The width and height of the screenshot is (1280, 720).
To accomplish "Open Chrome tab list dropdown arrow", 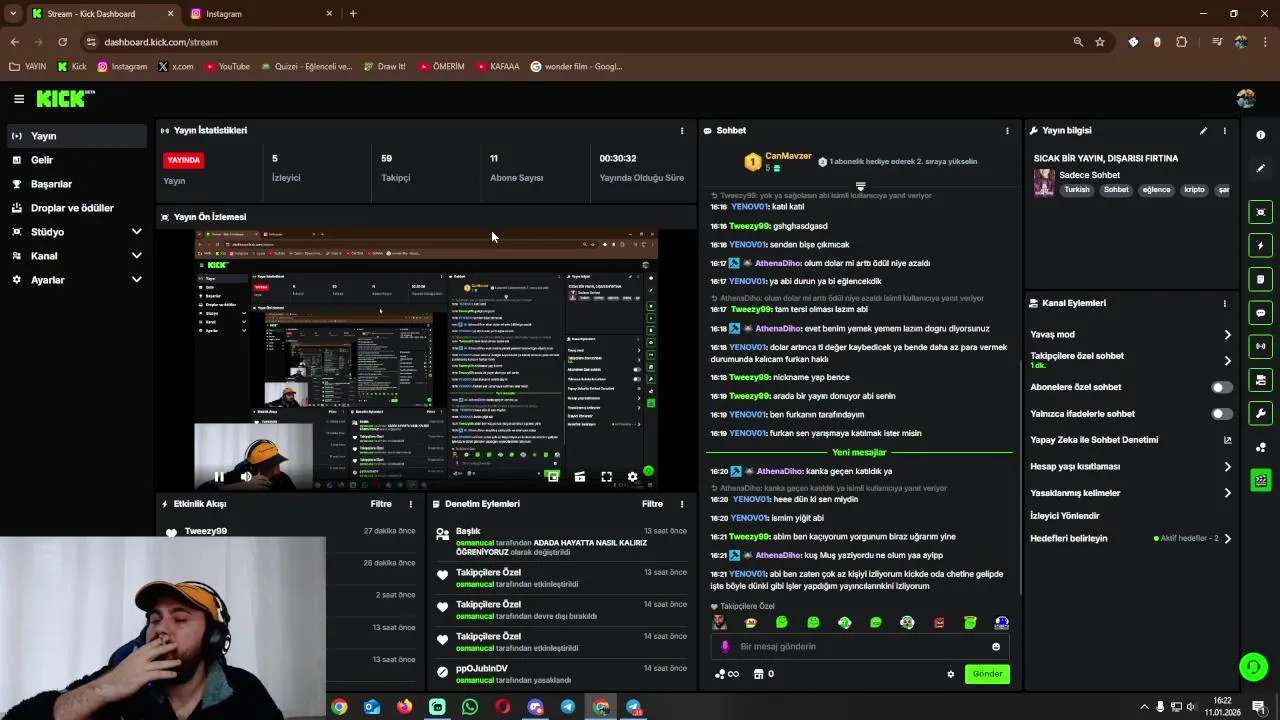I will click(x=13, y=14).
